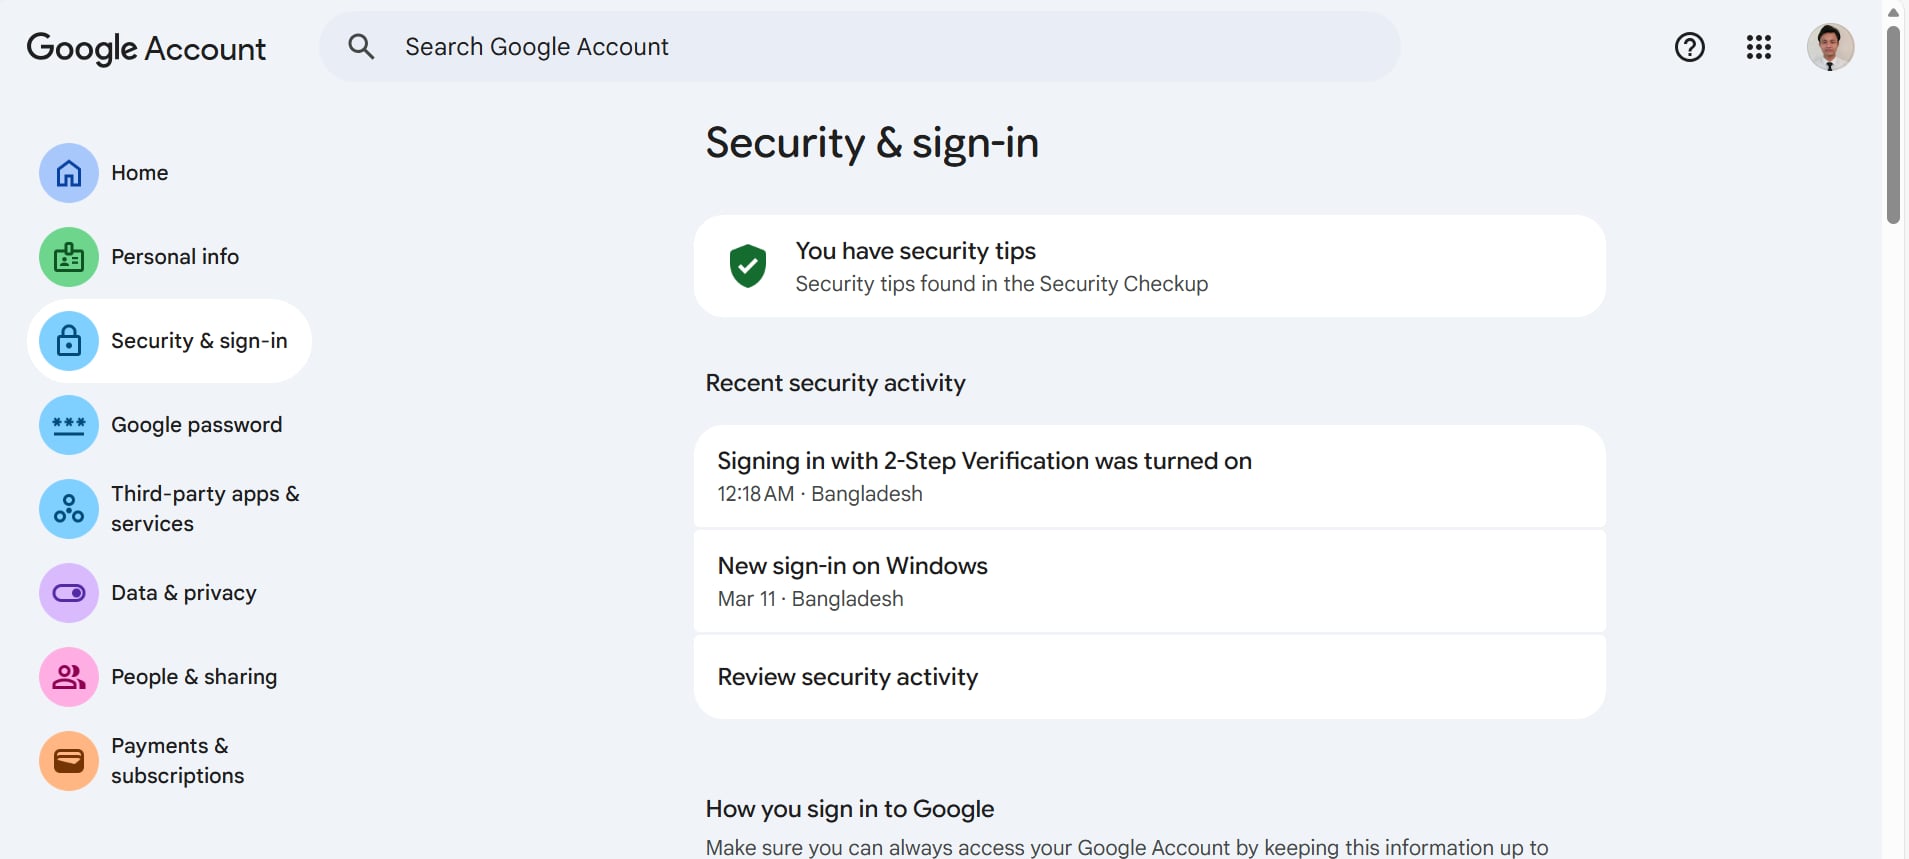Click the Security & sign-in lock icon

(x=69, y=341)
